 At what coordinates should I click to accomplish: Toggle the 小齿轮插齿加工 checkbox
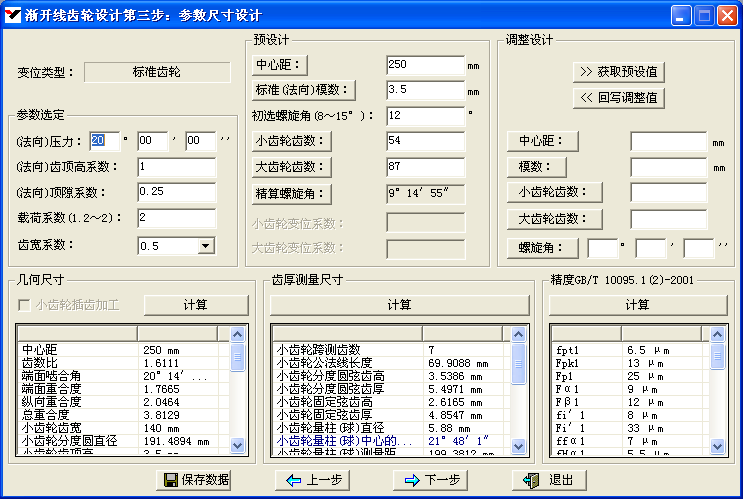pos(26,305)
